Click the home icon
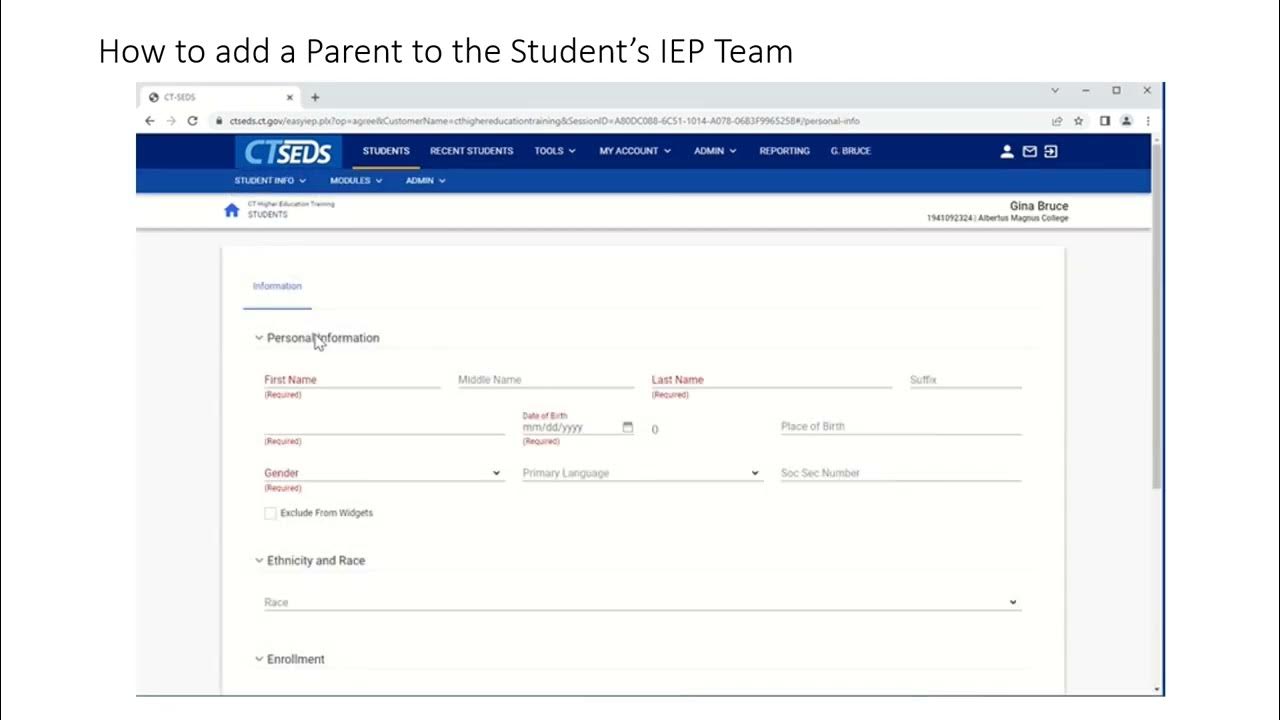The image size is (1280, 720). pyautogui.click(x=232, y=210)
